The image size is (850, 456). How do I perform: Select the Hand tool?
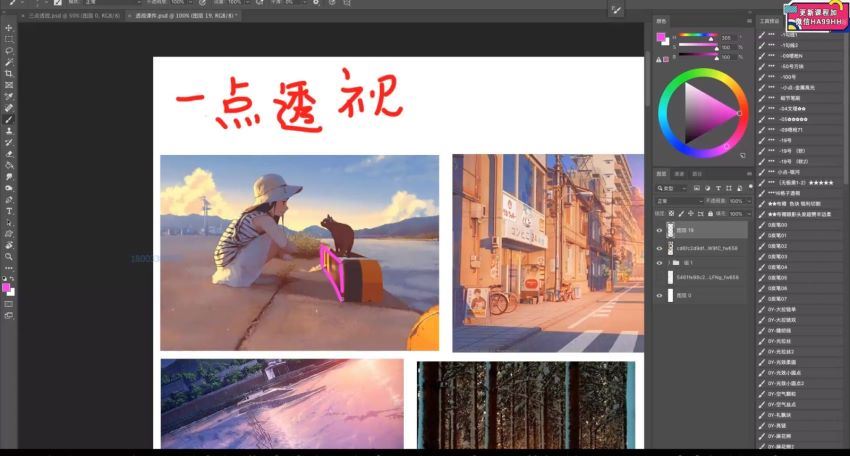click(x=9, y=245)
